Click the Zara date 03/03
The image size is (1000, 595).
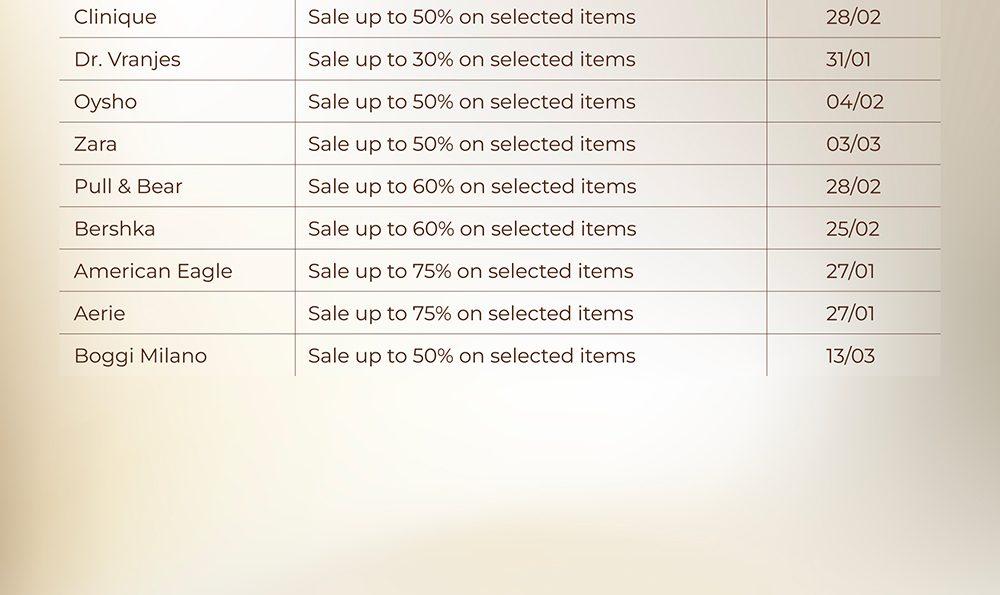click(853, 144)
